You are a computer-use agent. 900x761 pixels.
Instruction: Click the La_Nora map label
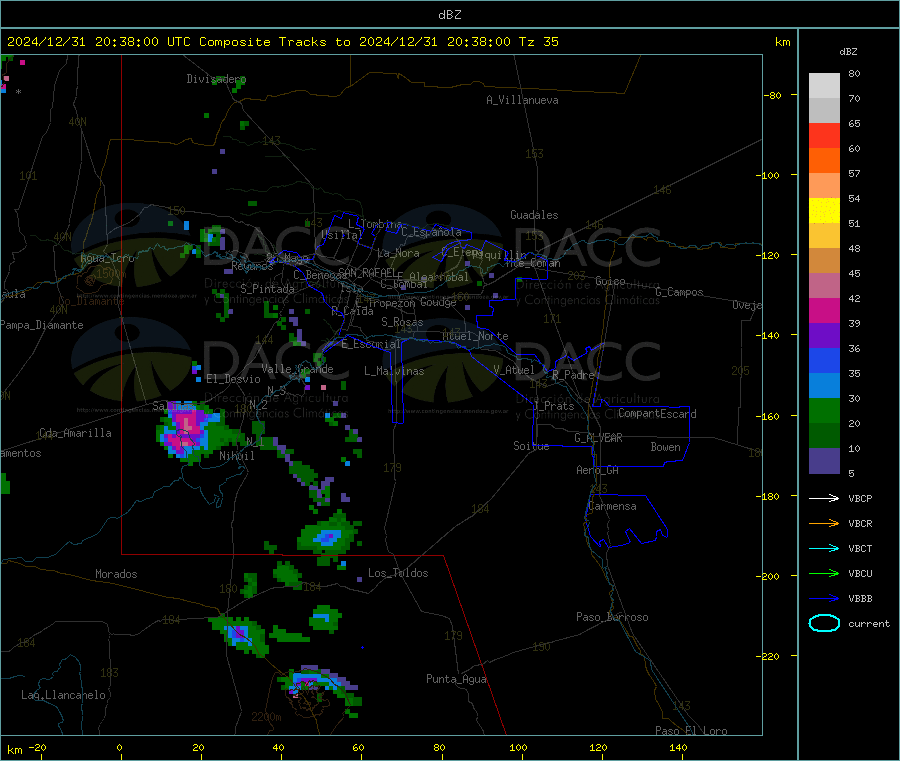coord(398,253)
